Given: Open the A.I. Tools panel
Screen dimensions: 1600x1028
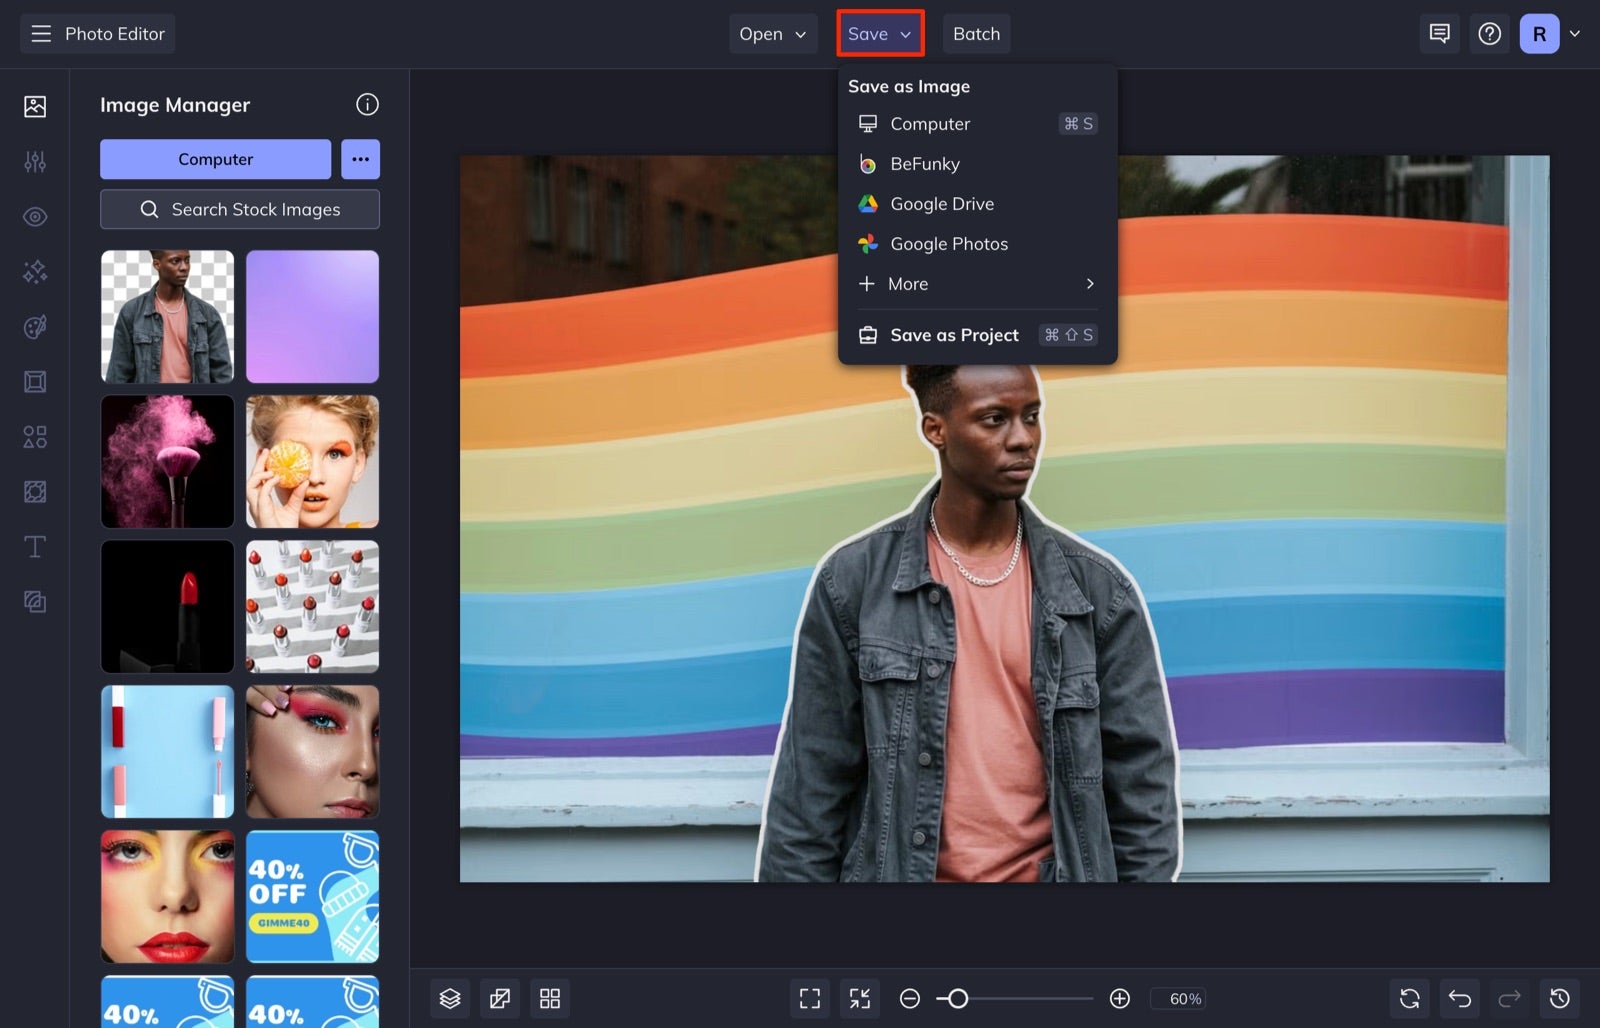Looking at the screenshot, I should click(x=35, y=271).
